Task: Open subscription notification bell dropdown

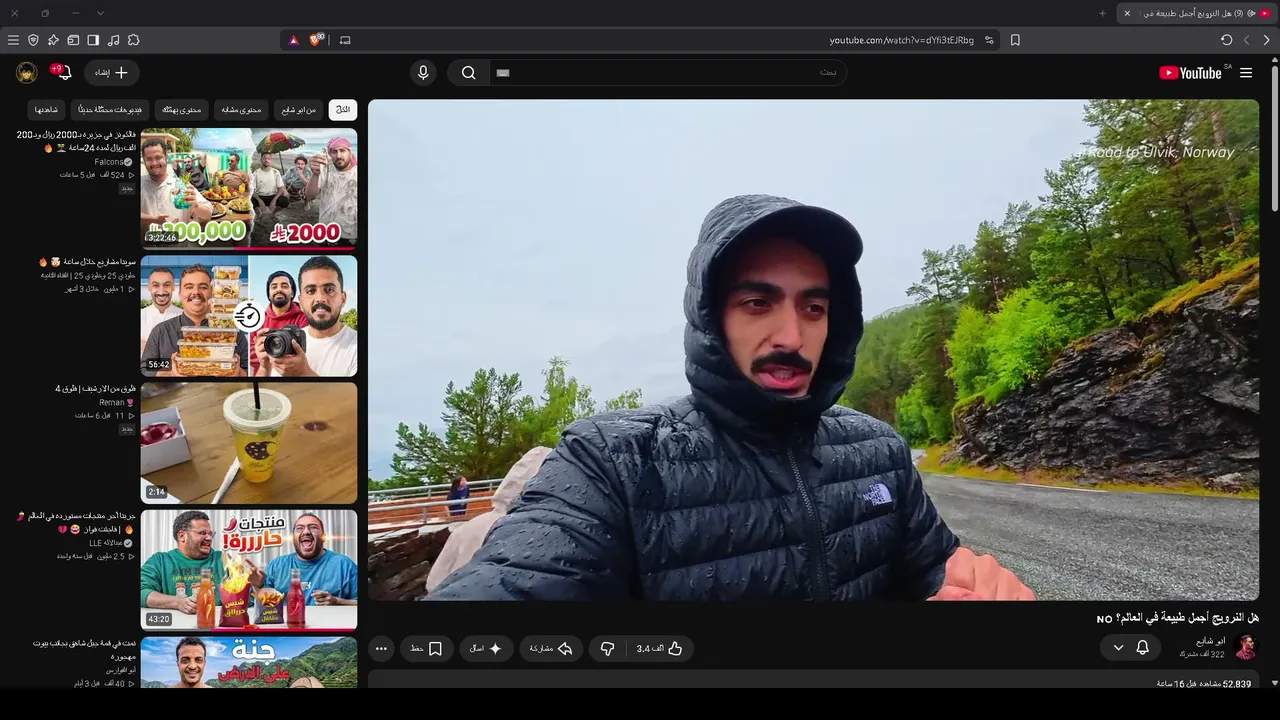Action: pyautogui.click(x=1130, y=648)
